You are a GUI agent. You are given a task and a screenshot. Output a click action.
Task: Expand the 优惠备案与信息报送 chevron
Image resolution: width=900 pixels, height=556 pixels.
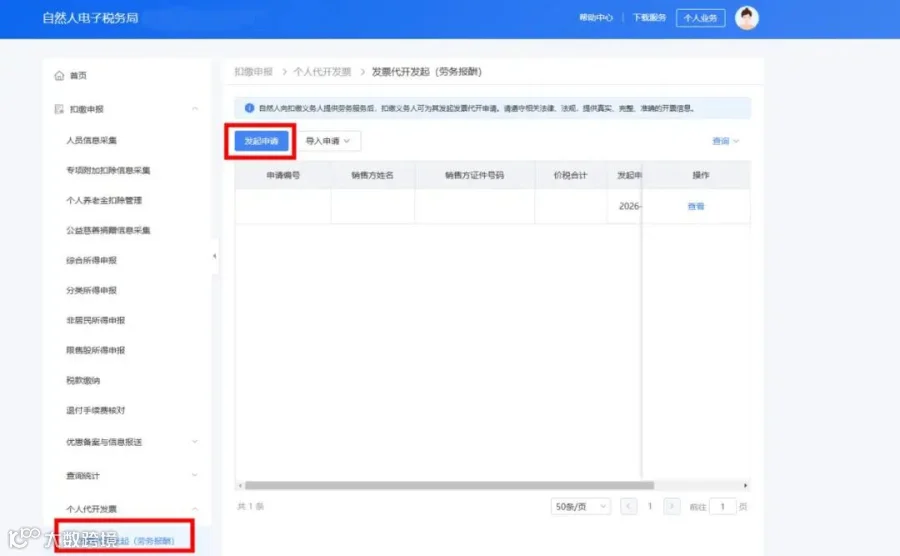coord(195,442)
